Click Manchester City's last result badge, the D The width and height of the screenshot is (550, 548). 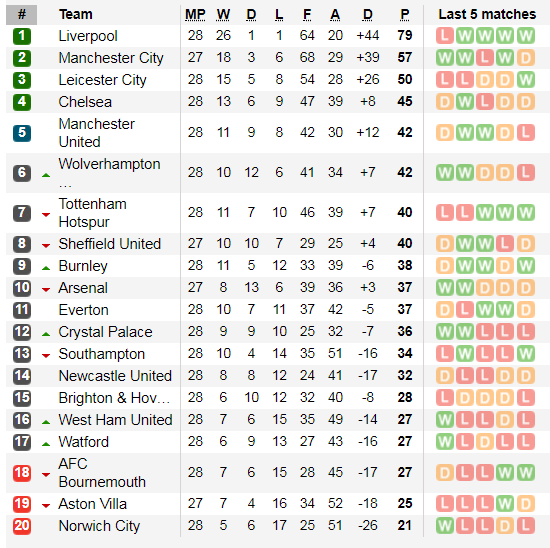[x=525, y=58]
